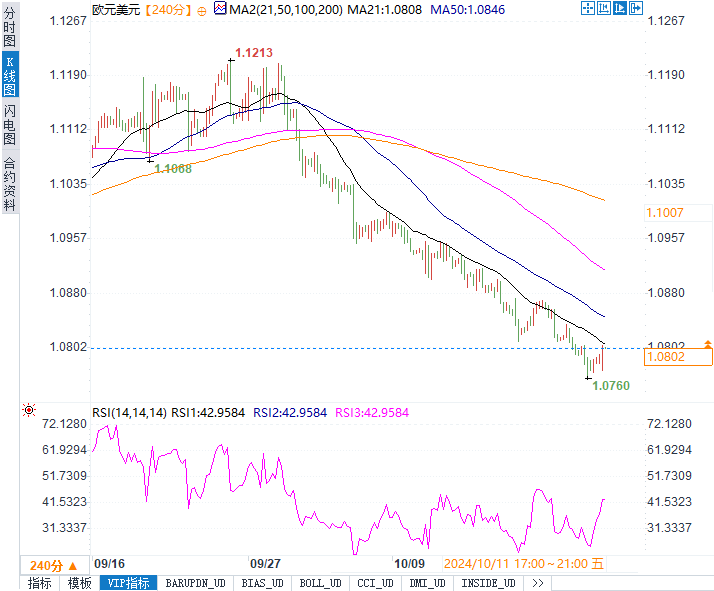Click the RSI3:42.9584 value
This screenshot has height=591, width=714.
click(x=372, y=413)
